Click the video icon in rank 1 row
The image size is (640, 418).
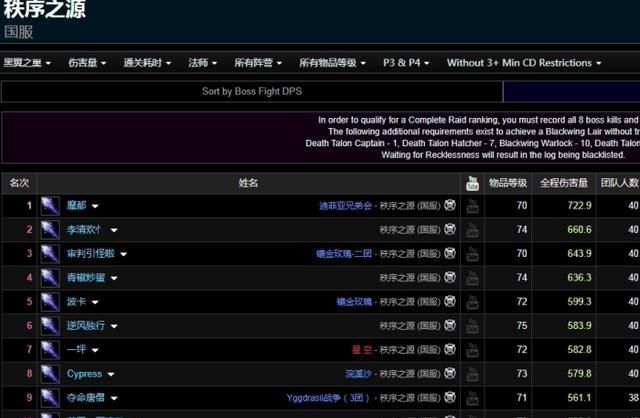(x=472, y=206)
